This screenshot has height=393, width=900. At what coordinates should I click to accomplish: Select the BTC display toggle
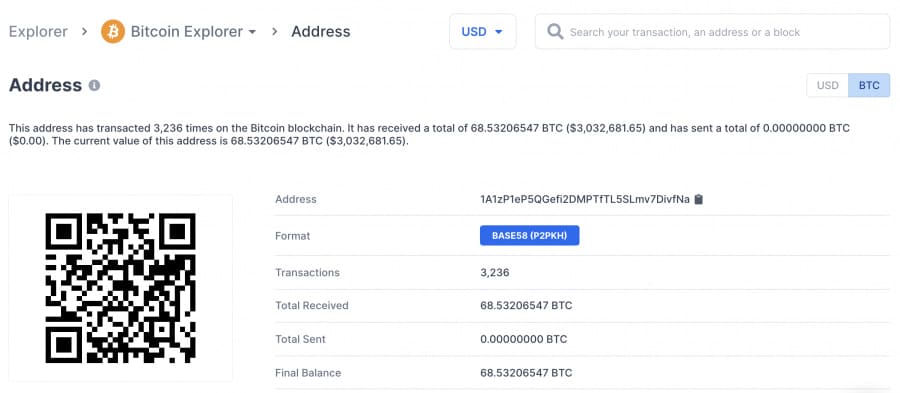(869, 85)
